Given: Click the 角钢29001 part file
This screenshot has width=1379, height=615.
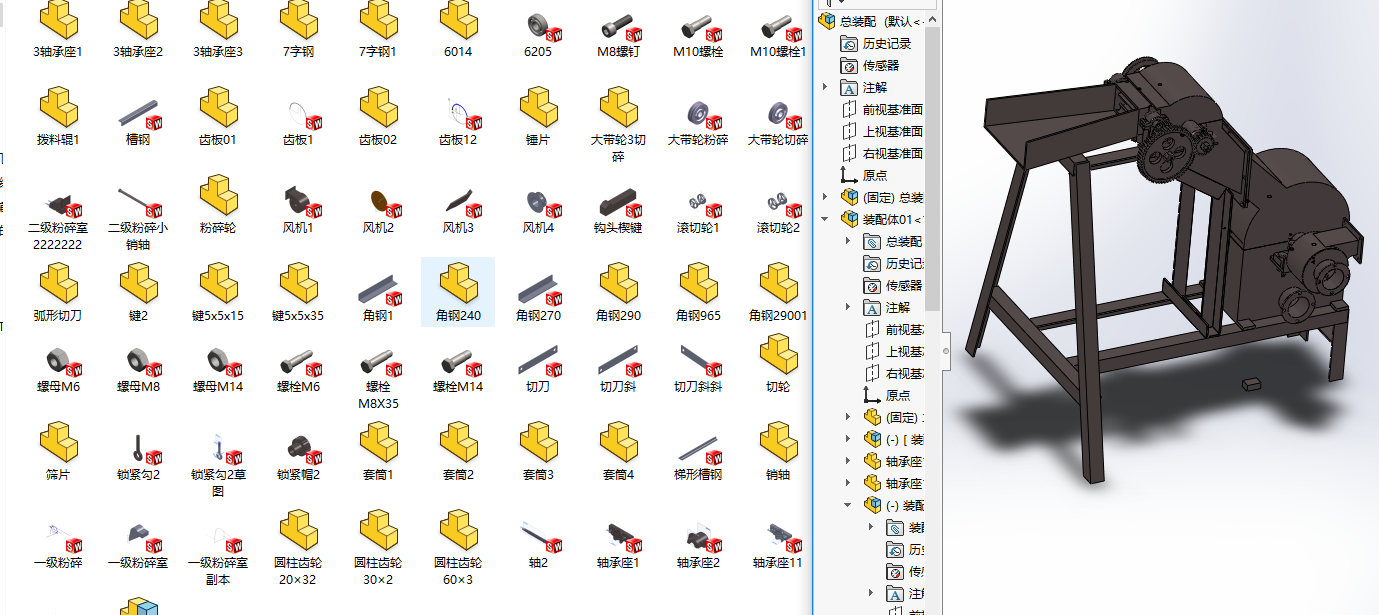Looking at the screenshot, I should click(778, 292).
